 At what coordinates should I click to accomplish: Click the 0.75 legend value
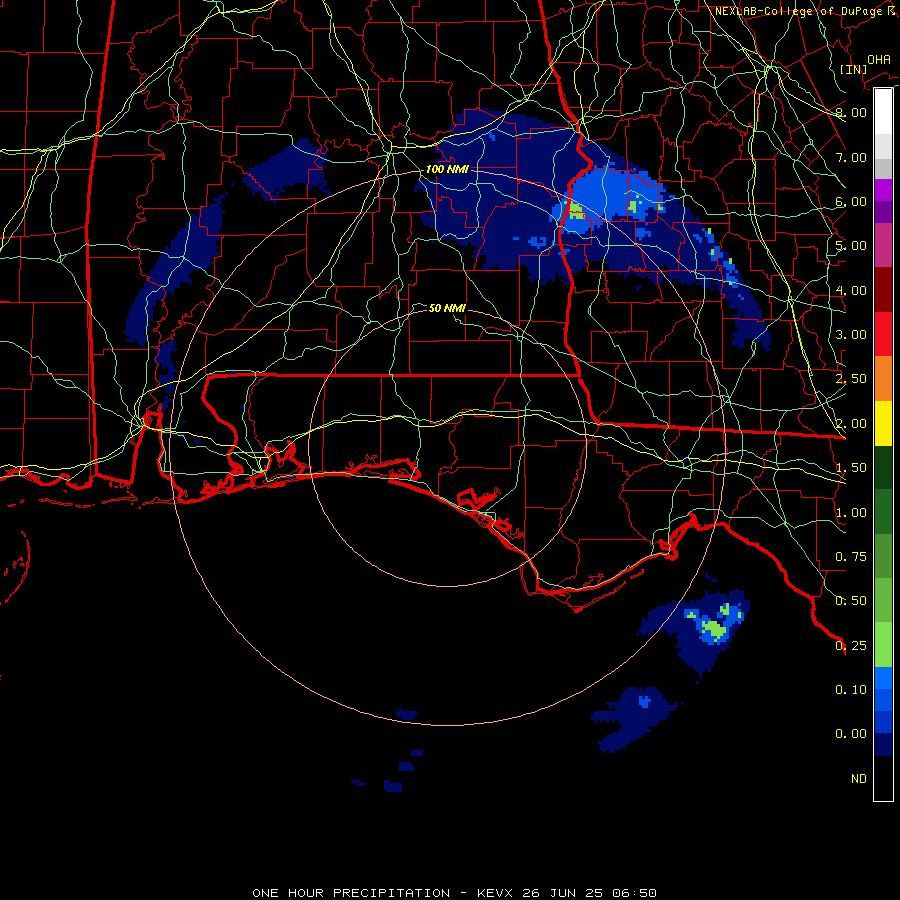[851, 557]
